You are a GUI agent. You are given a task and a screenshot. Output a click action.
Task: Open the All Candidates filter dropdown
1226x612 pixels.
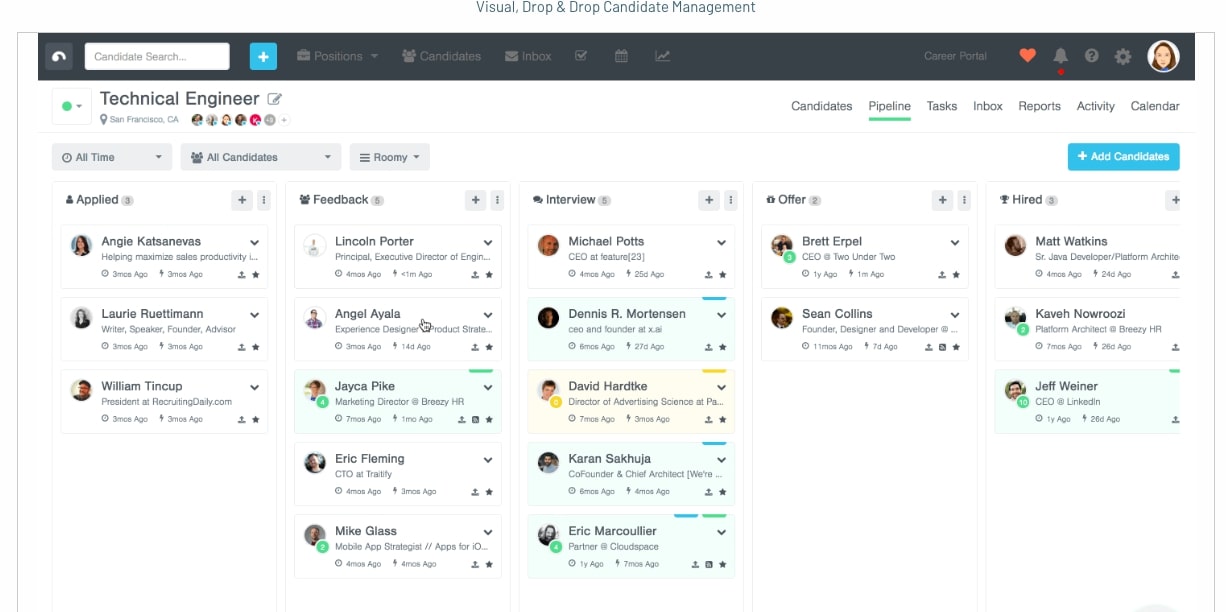coord(261,157)
